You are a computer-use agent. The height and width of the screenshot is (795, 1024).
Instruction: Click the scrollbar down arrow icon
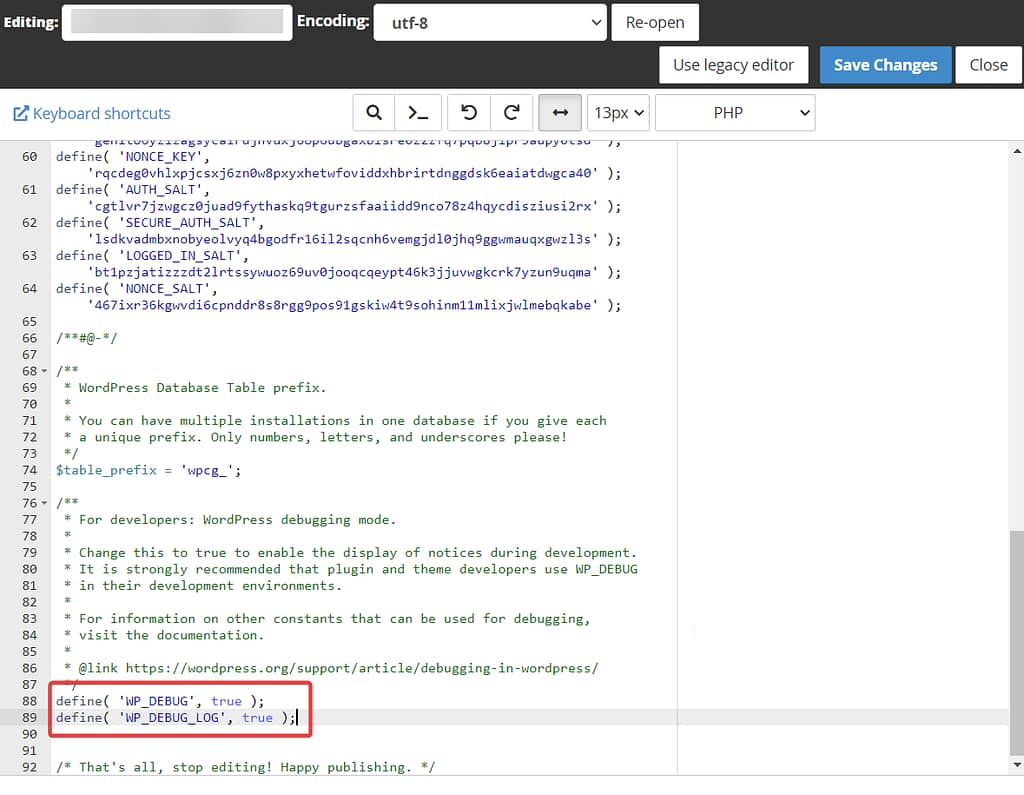click(1015, 763)
